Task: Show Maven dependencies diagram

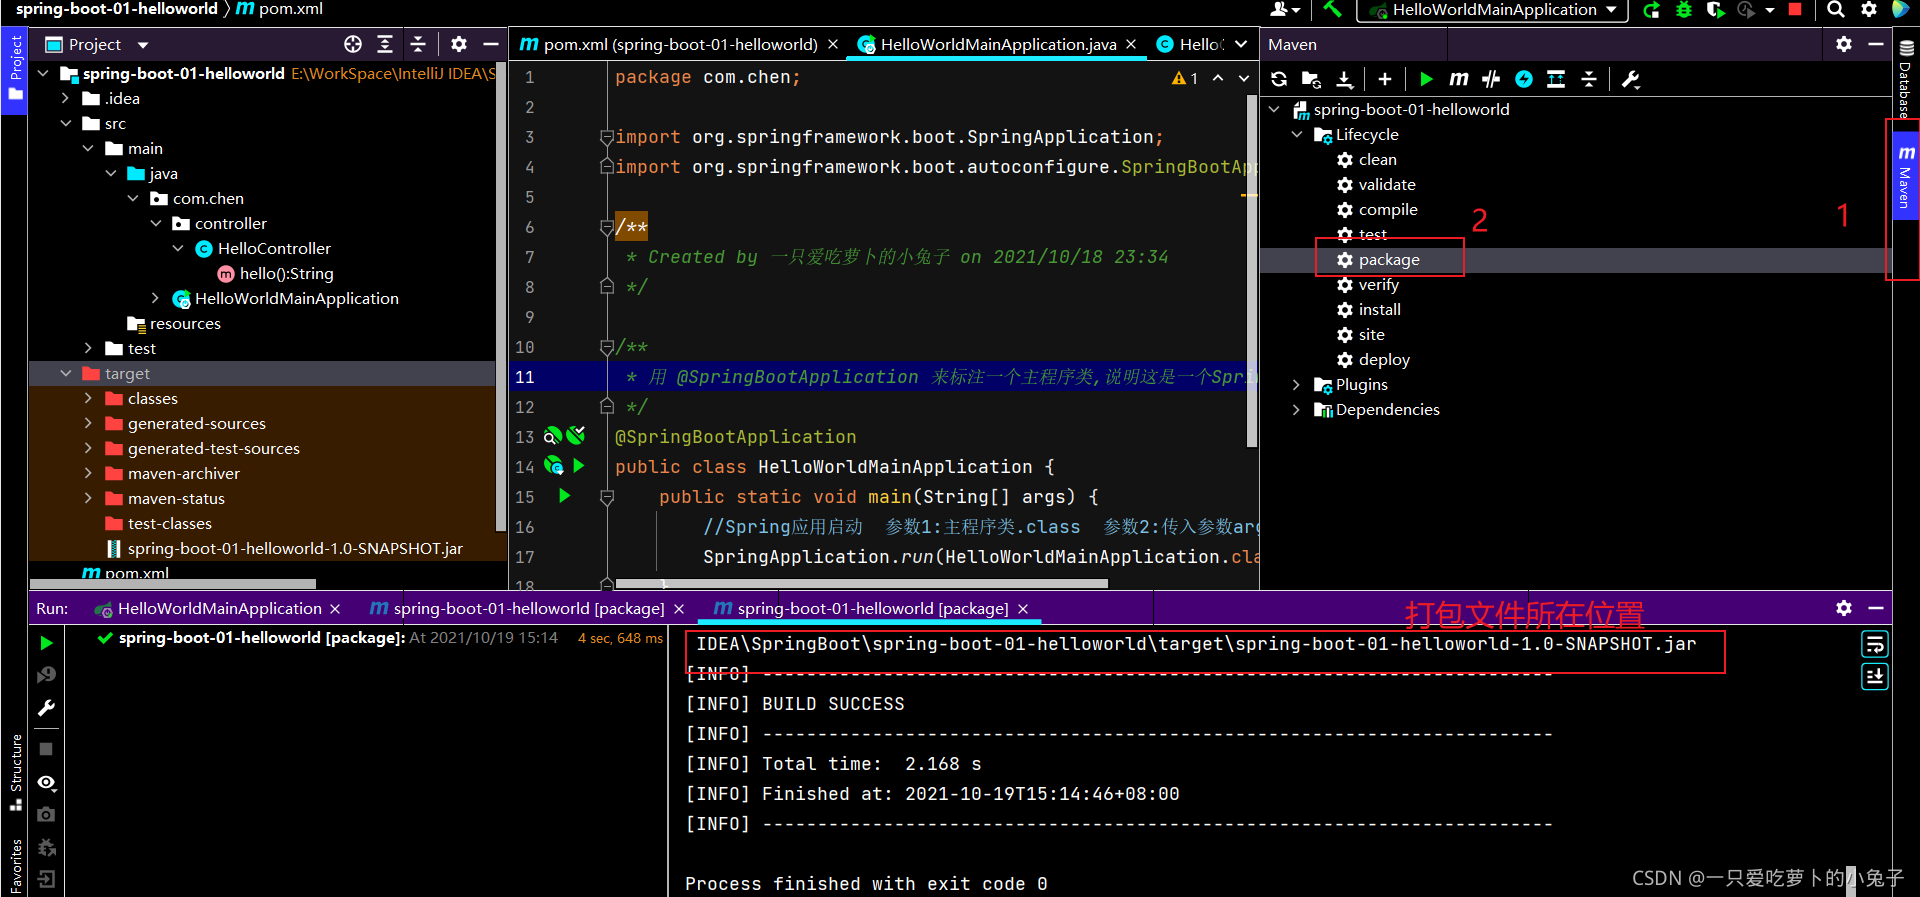Action: (x=1556, y=79)
